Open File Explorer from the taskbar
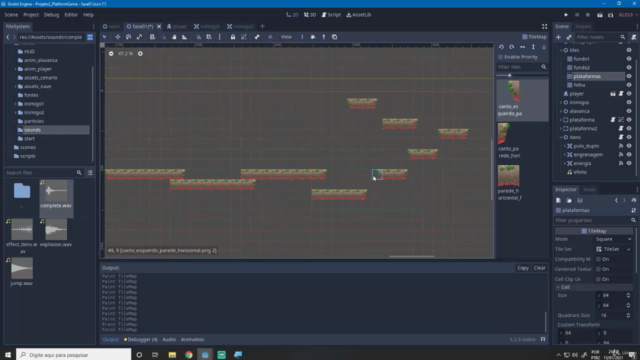Viewport: 640px width, 360px height. [172, 355]
